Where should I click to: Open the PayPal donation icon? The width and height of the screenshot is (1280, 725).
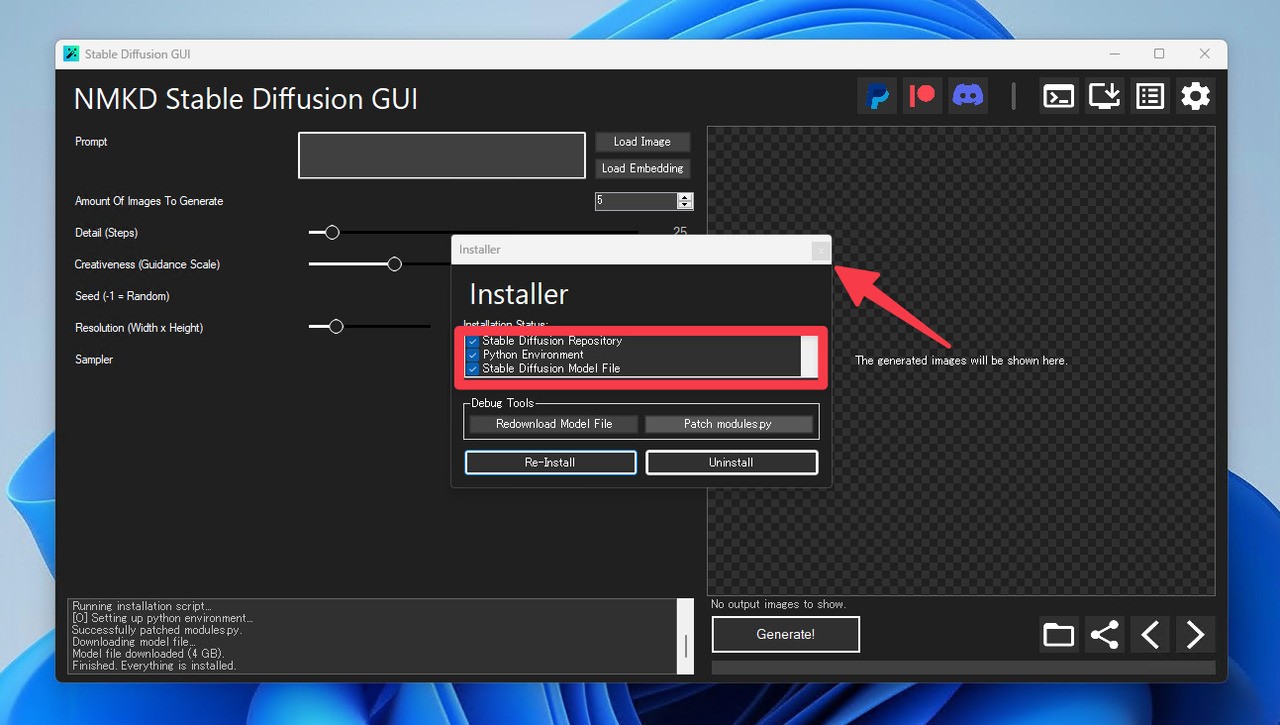click(877, 96)
